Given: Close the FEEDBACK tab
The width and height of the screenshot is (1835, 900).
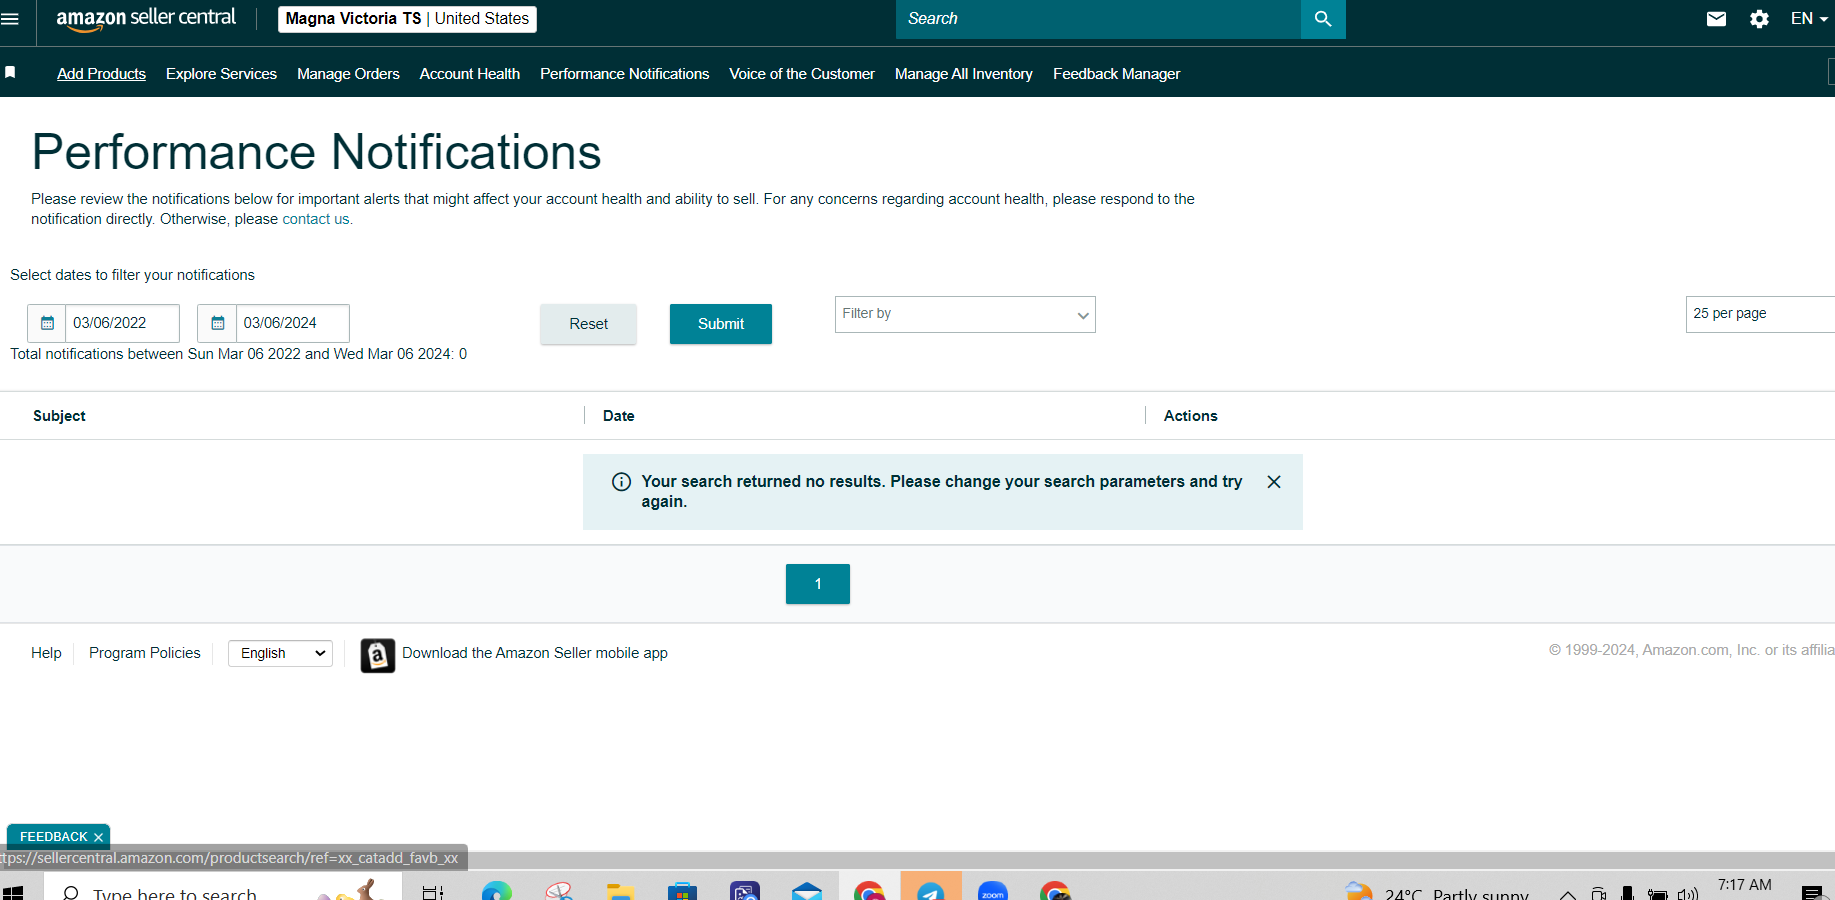Looking at the screenshot, I should pos(98,838).
